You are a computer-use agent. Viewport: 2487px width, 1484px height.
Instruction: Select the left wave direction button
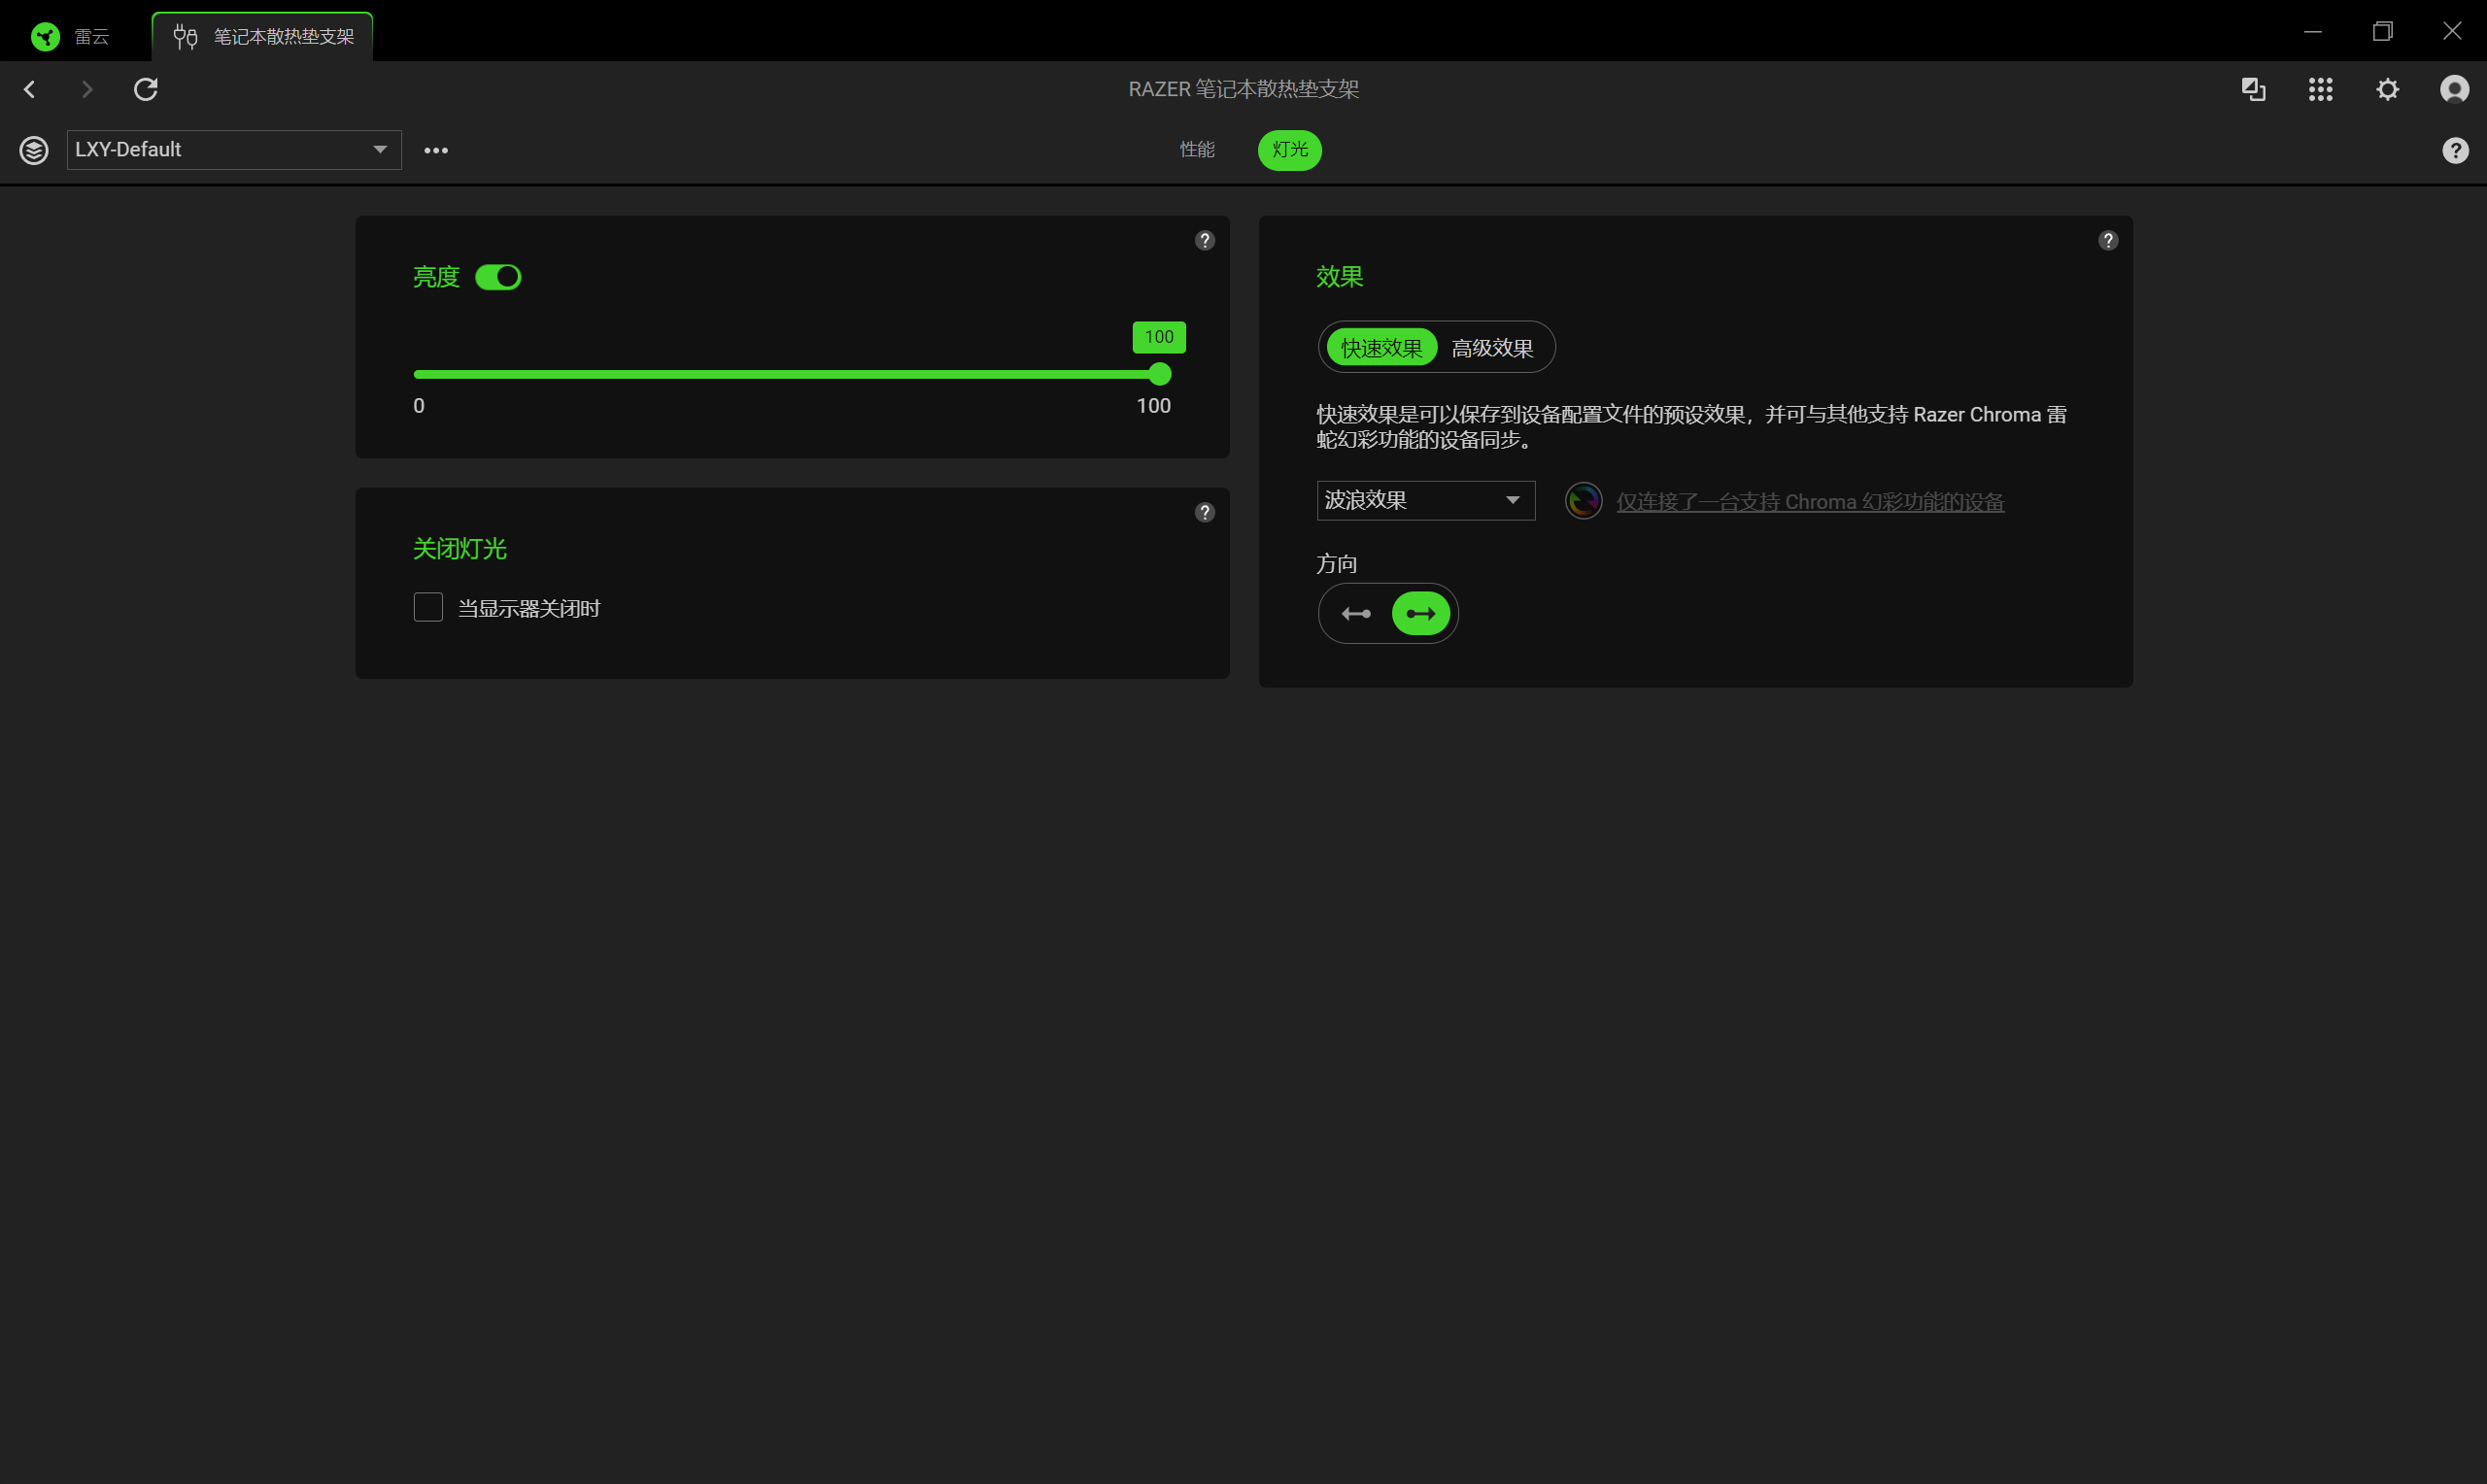coord(1356,613)
